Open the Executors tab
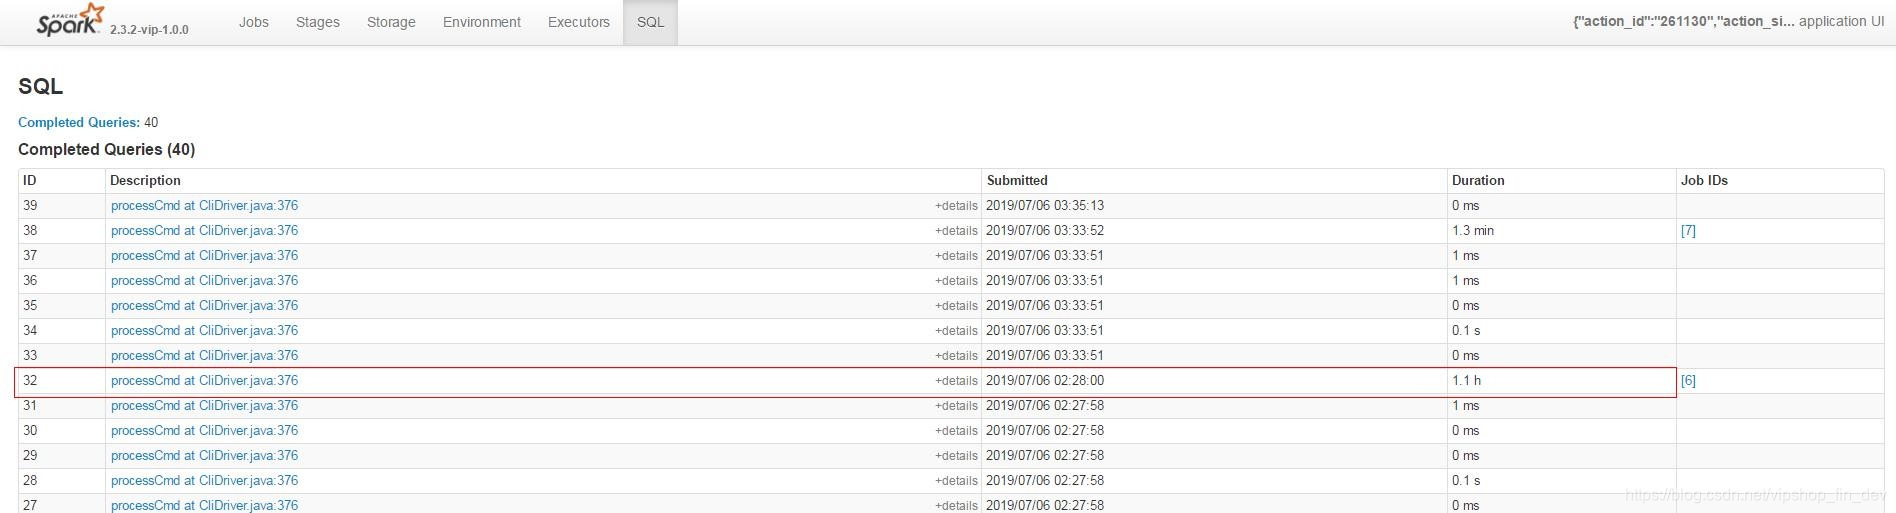1896x513 pixels. click(579, 22)
